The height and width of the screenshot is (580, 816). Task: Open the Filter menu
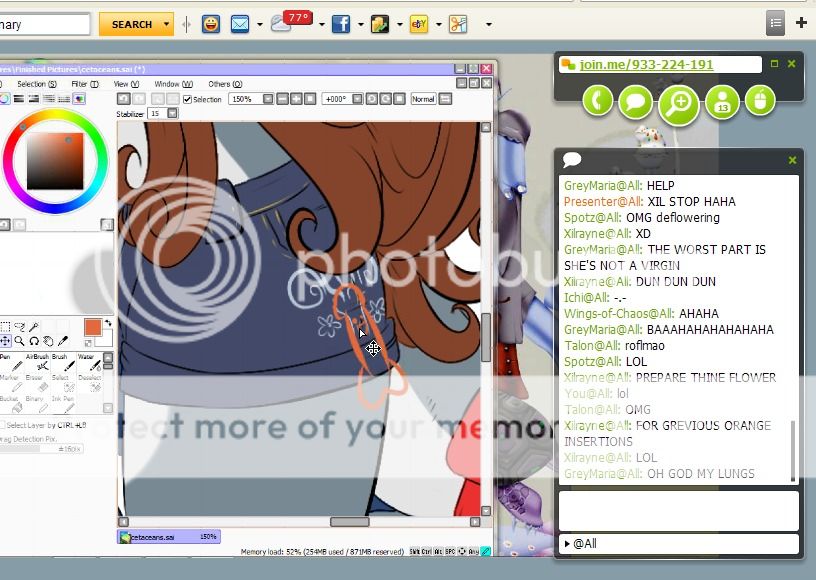[x=84, y=84]
